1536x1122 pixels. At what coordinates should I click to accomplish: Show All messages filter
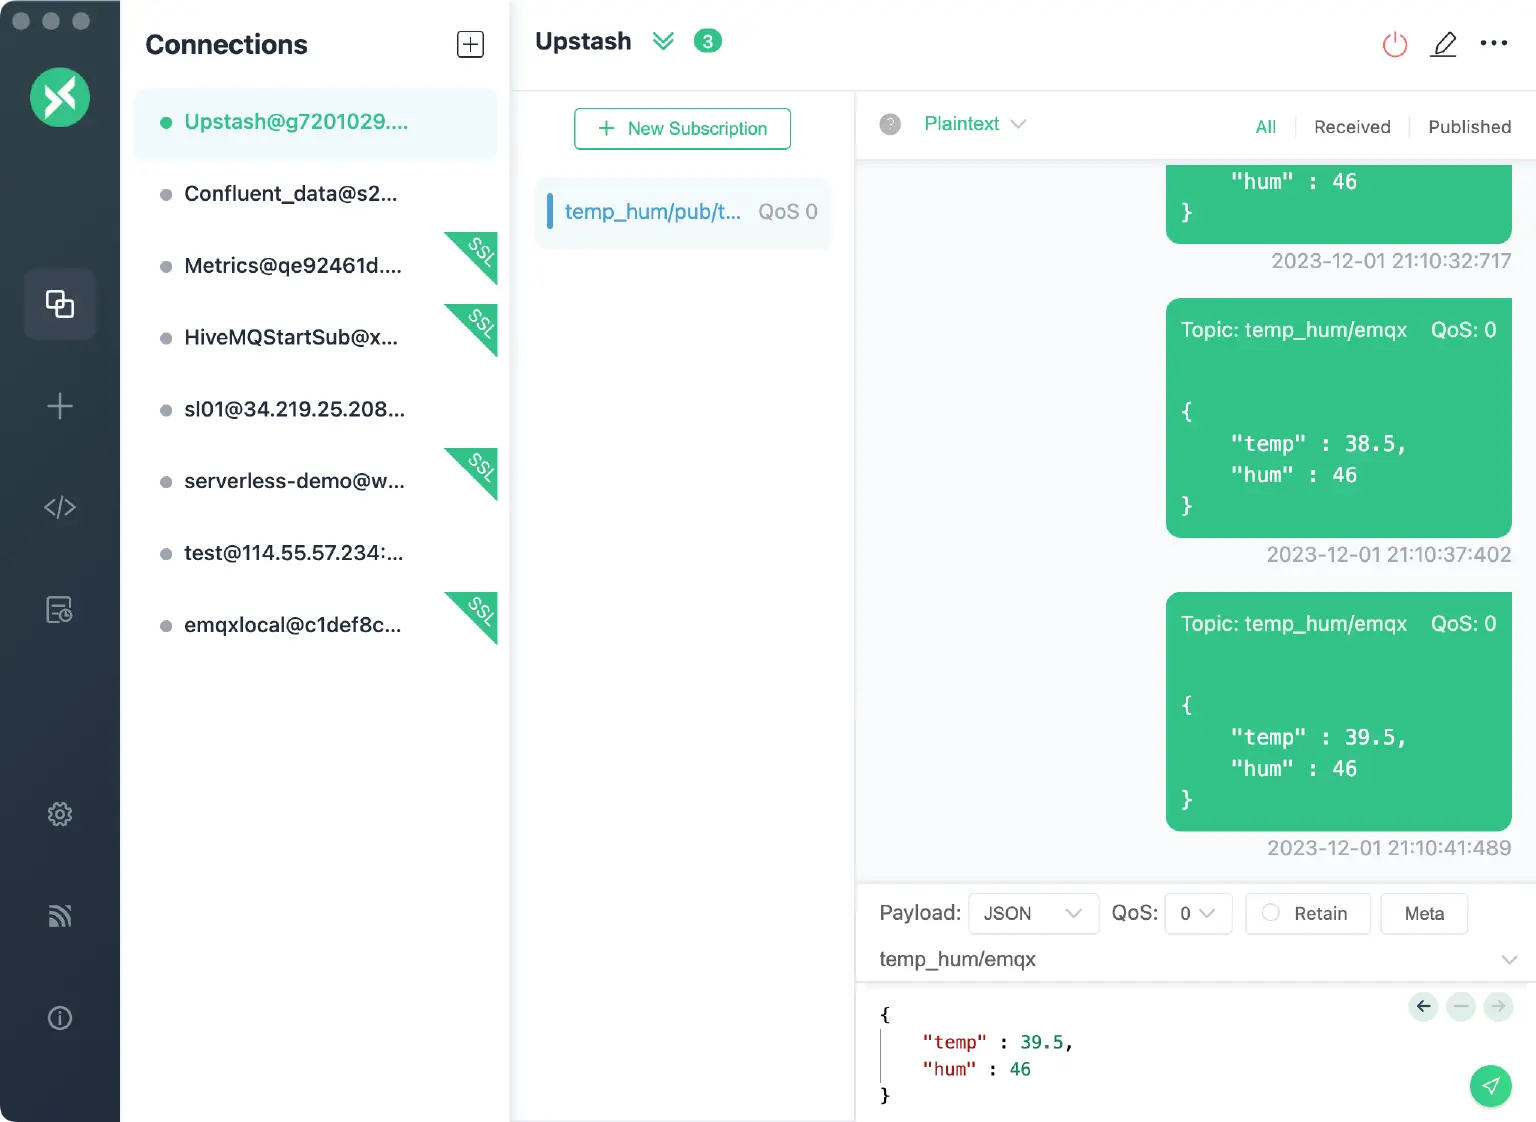coord(1266,127)
